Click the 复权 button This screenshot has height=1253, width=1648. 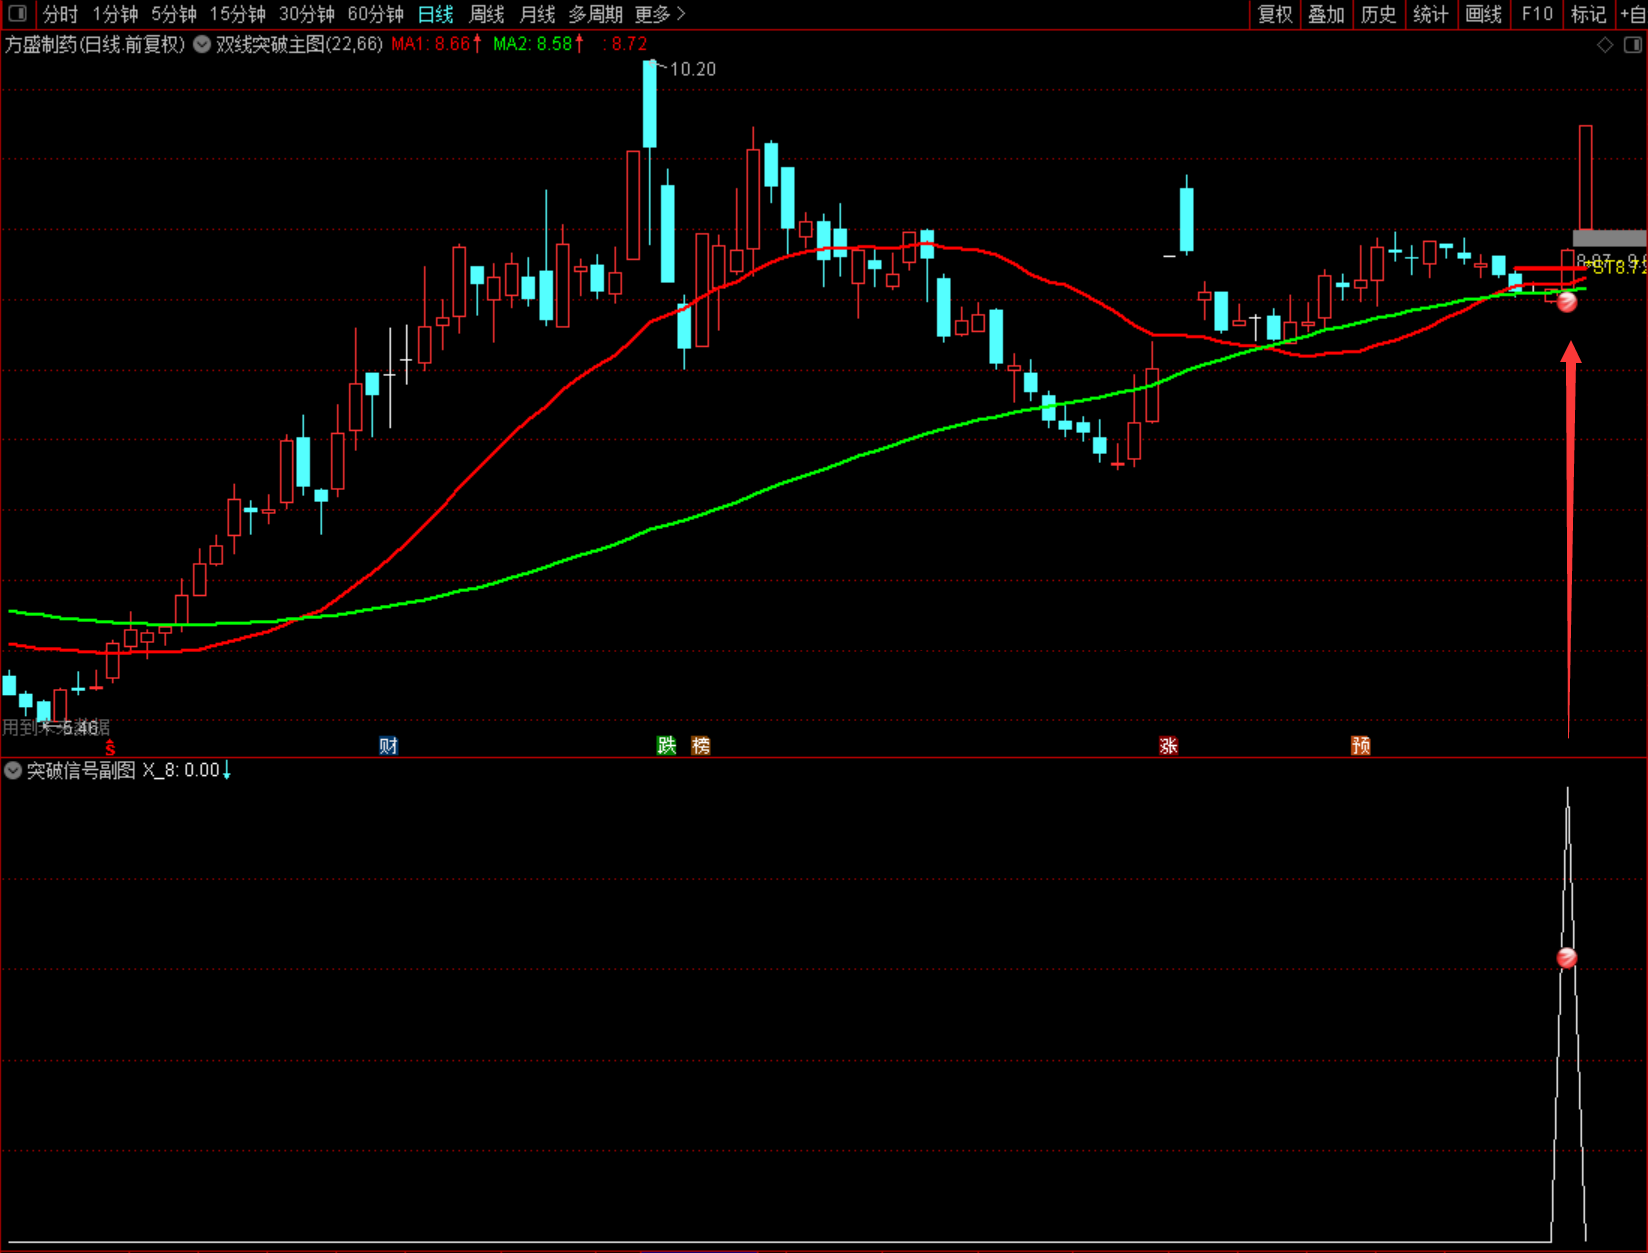pyautogui.click(x=1275, y=14)
